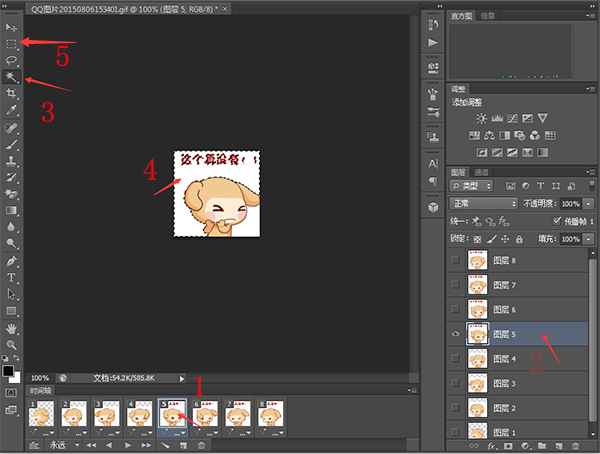Select the Move tool
Screen dimensions: 600x454
[11, 27]
